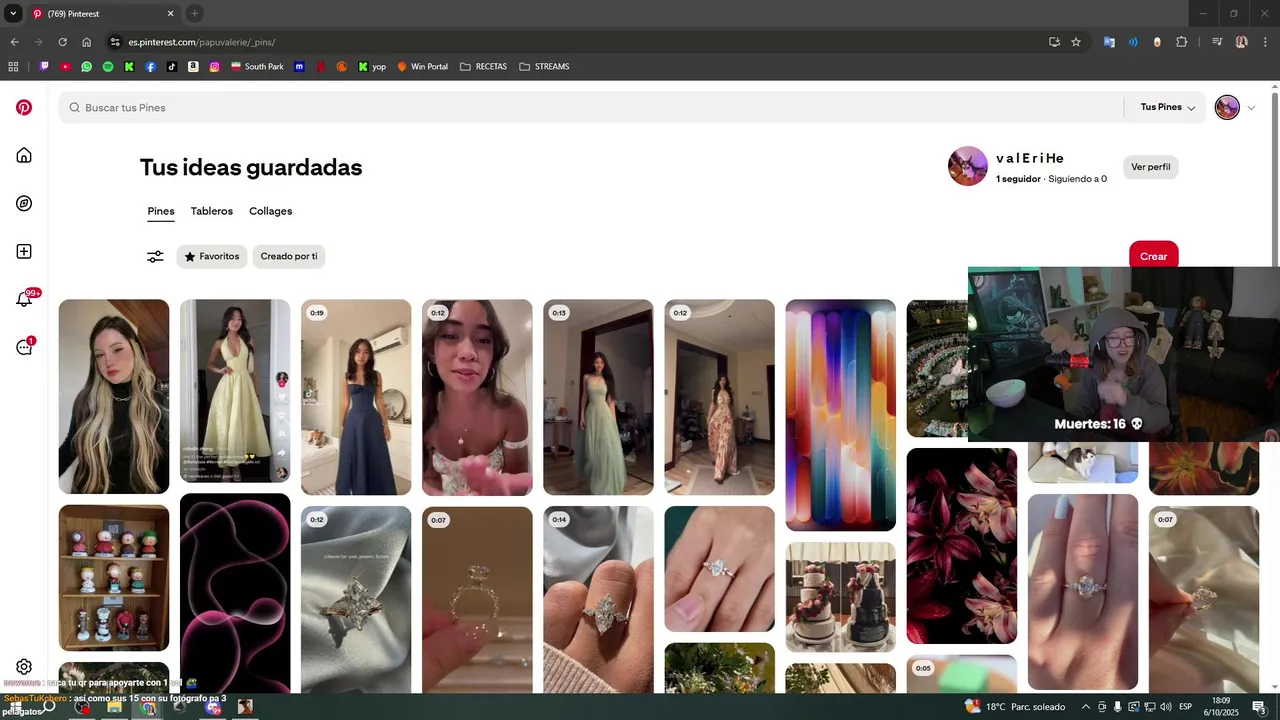Switch to the Tableros tab
Screen dimensions: 1280x720
[x=212, y=212]
